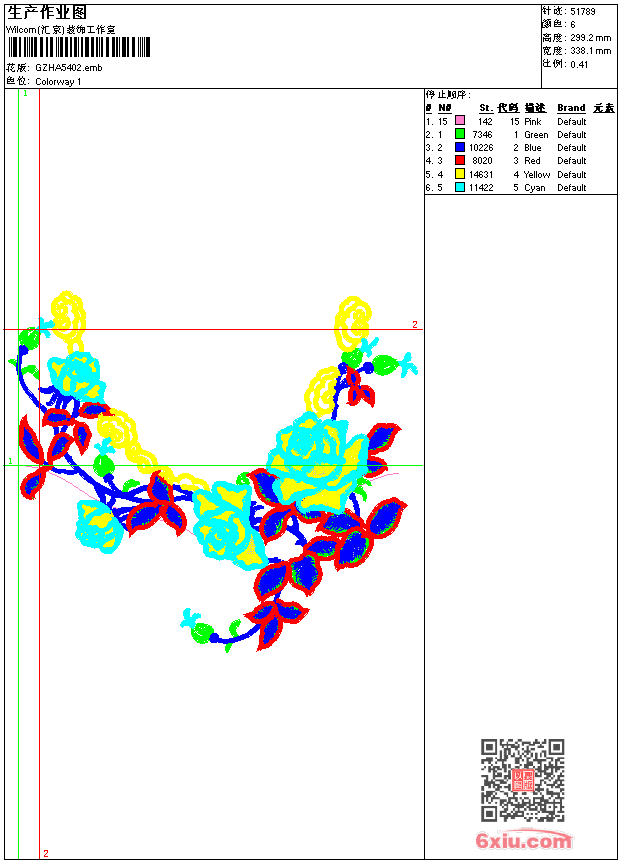Viewport: 620px width, 860px height.
Task: Click the Pink color swatch in stop sequence
Action: point(460,121)
